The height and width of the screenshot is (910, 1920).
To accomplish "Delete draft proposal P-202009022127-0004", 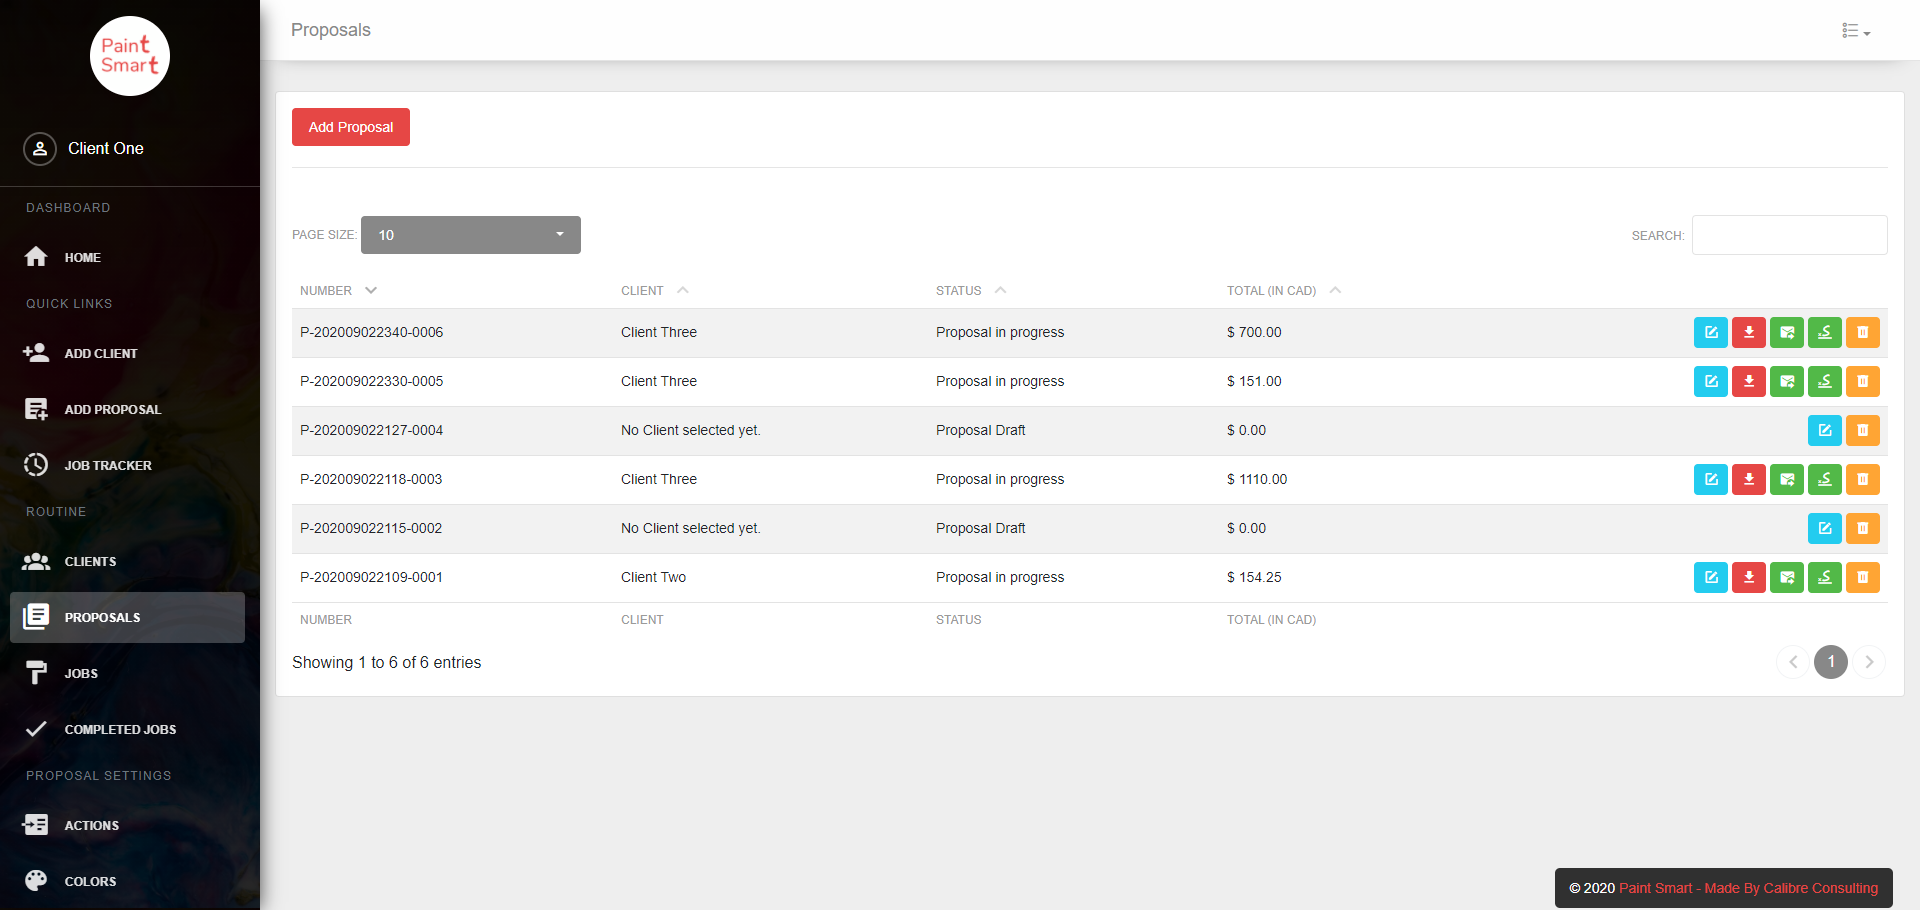I will pos(1862,431).
